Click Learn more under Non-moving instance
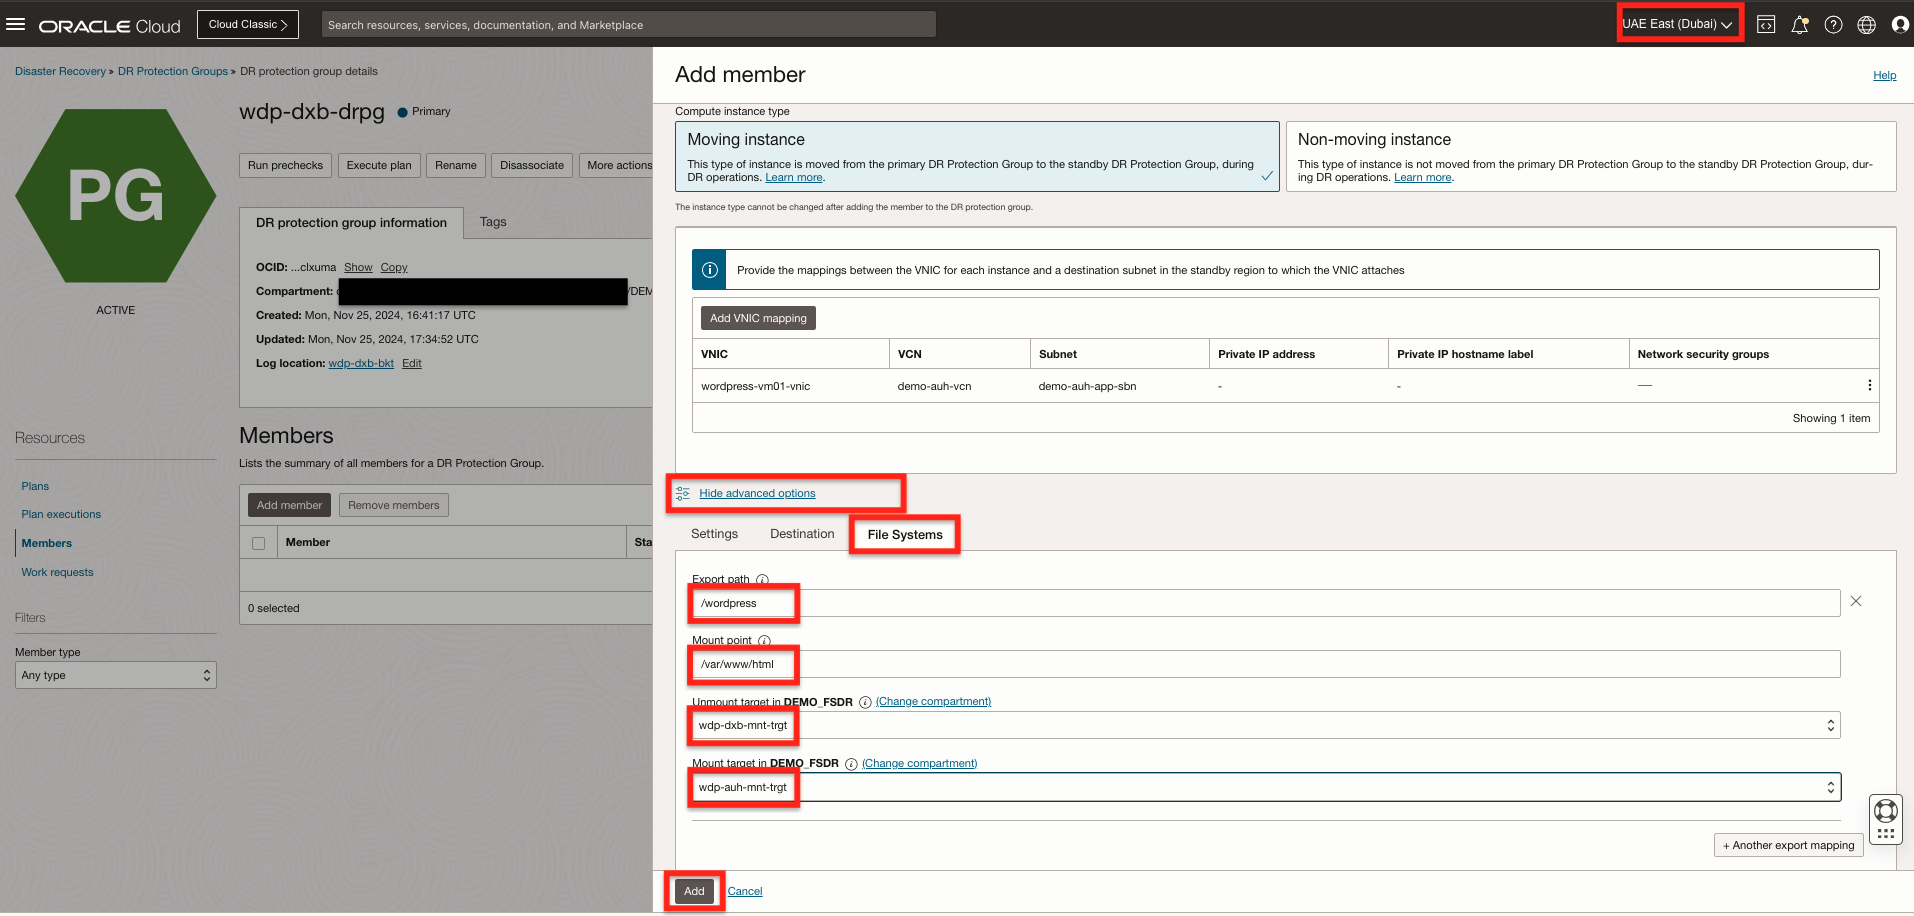The height and width of the screenshot is (916, 1914). 1423,177
